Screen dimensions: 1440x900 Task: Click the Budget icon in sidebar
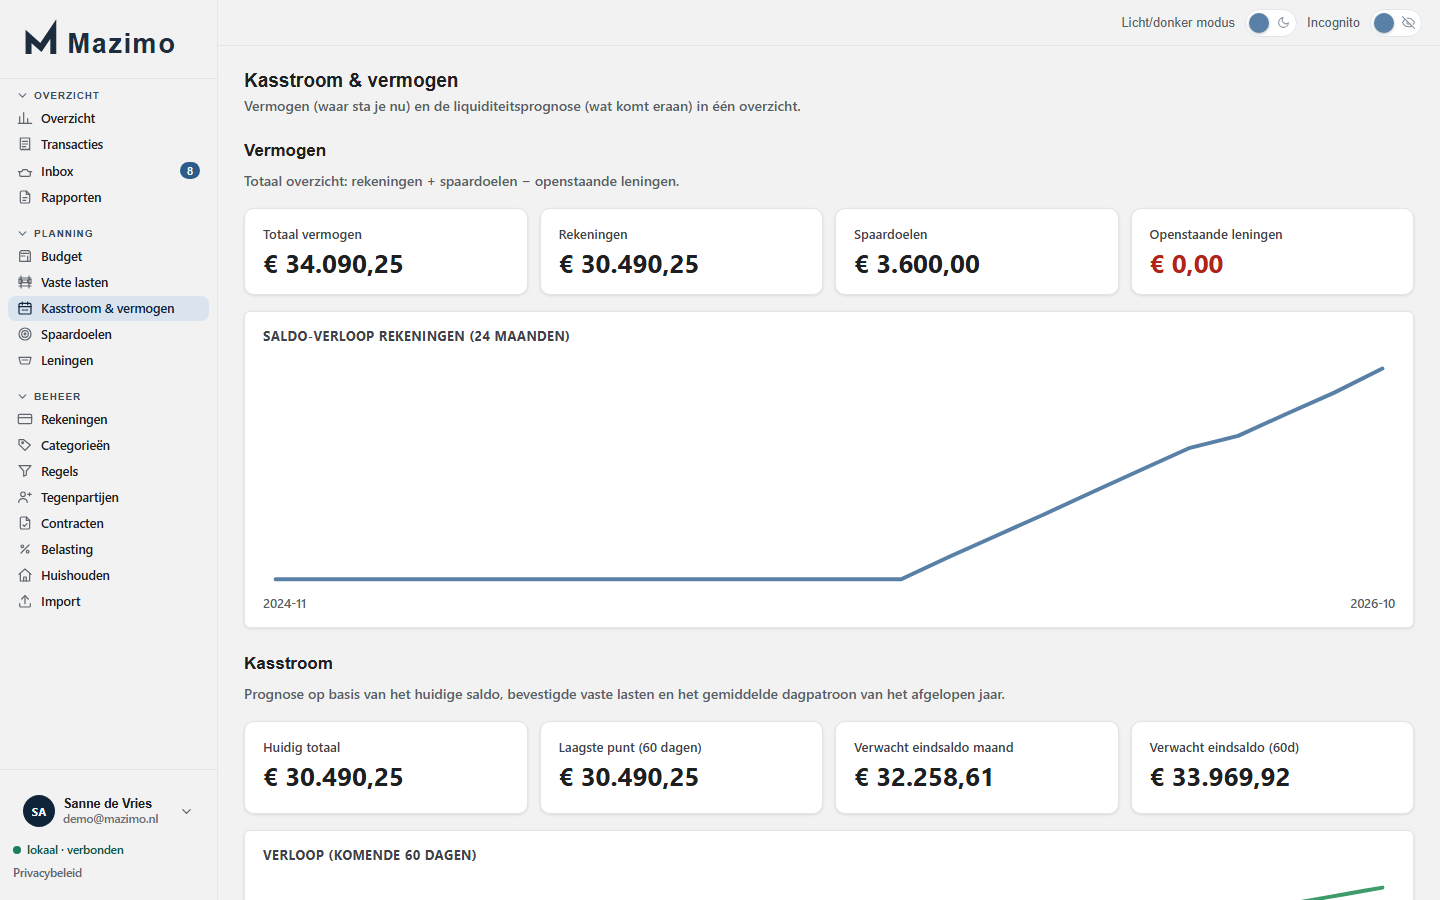click(x=25, y=256)
